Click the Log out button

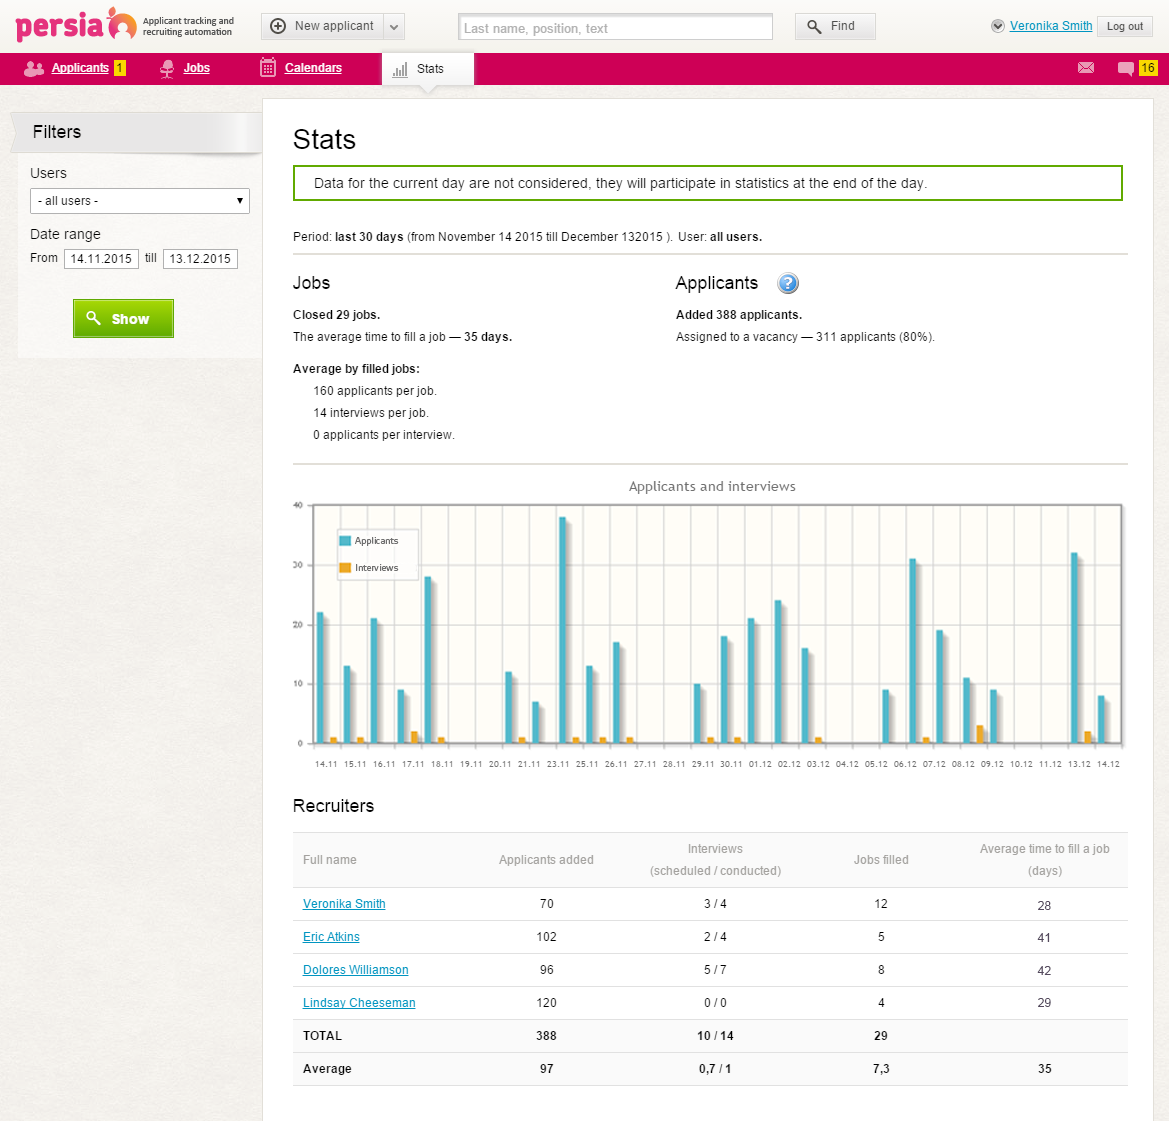[1124, 26]
